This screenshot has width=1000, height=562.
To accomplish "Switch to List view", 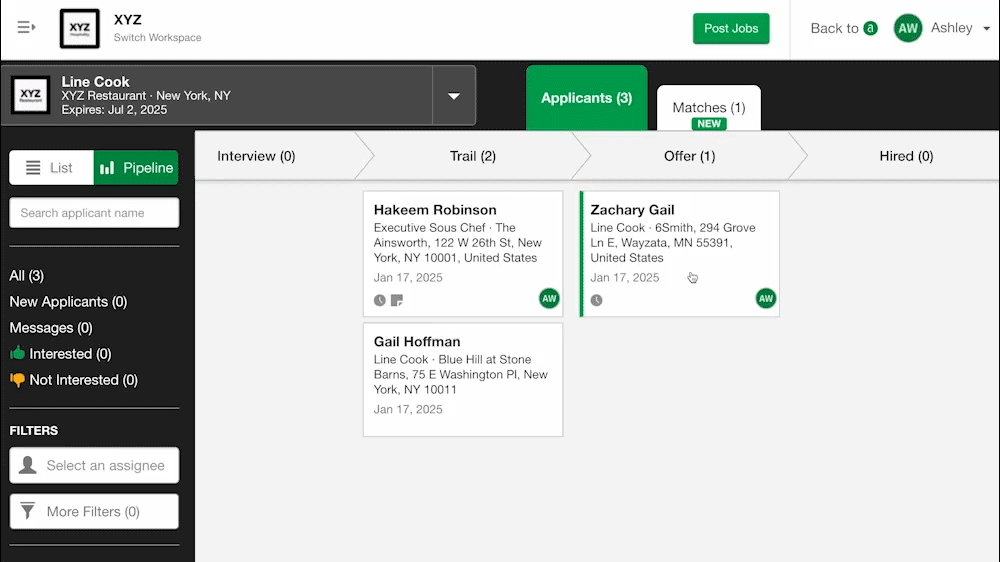I will click(x=51, y=168).
